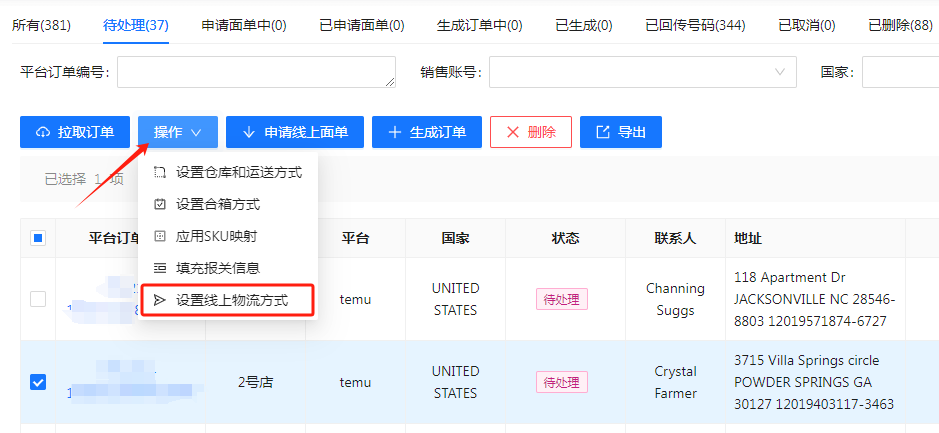Click the paper-plane icon beside 设置线上物流方式
Screen dimensions: 939x433
[x=160, y=300]
